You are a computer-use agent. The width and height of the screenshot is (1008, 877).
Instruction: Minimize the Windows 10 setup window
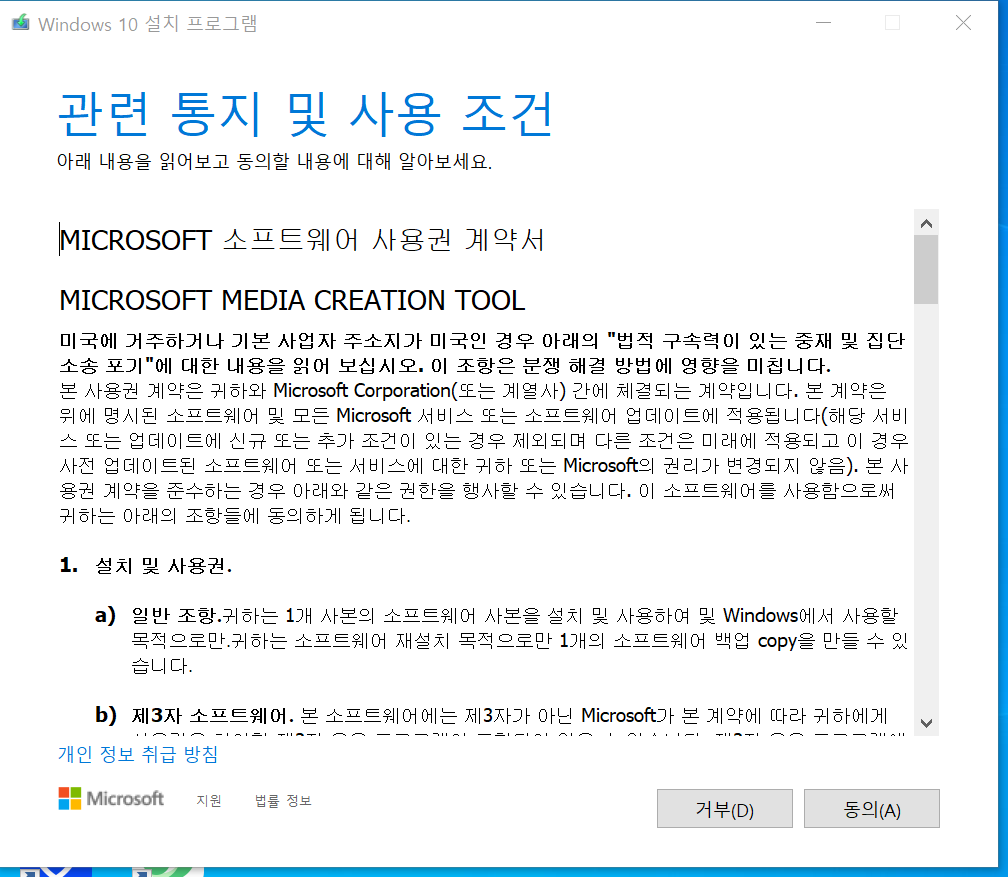pos(824,23)
